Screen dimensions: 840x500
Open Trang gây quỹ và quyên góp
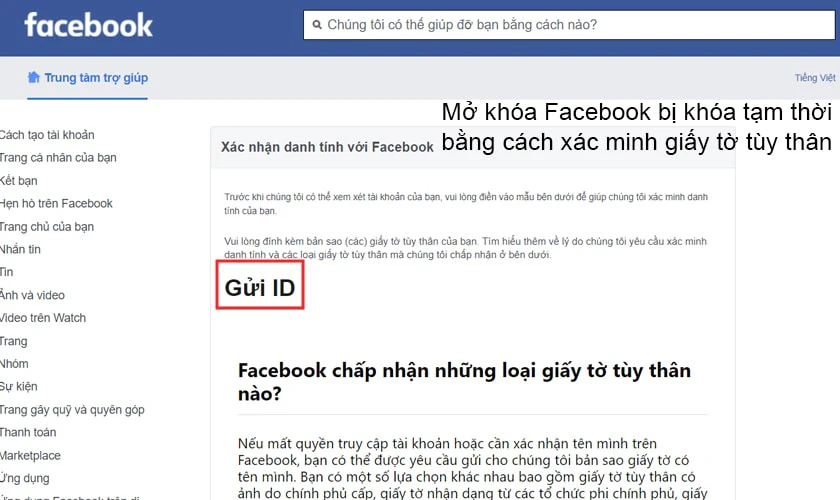pyautogui.click(x=72, y=410)
